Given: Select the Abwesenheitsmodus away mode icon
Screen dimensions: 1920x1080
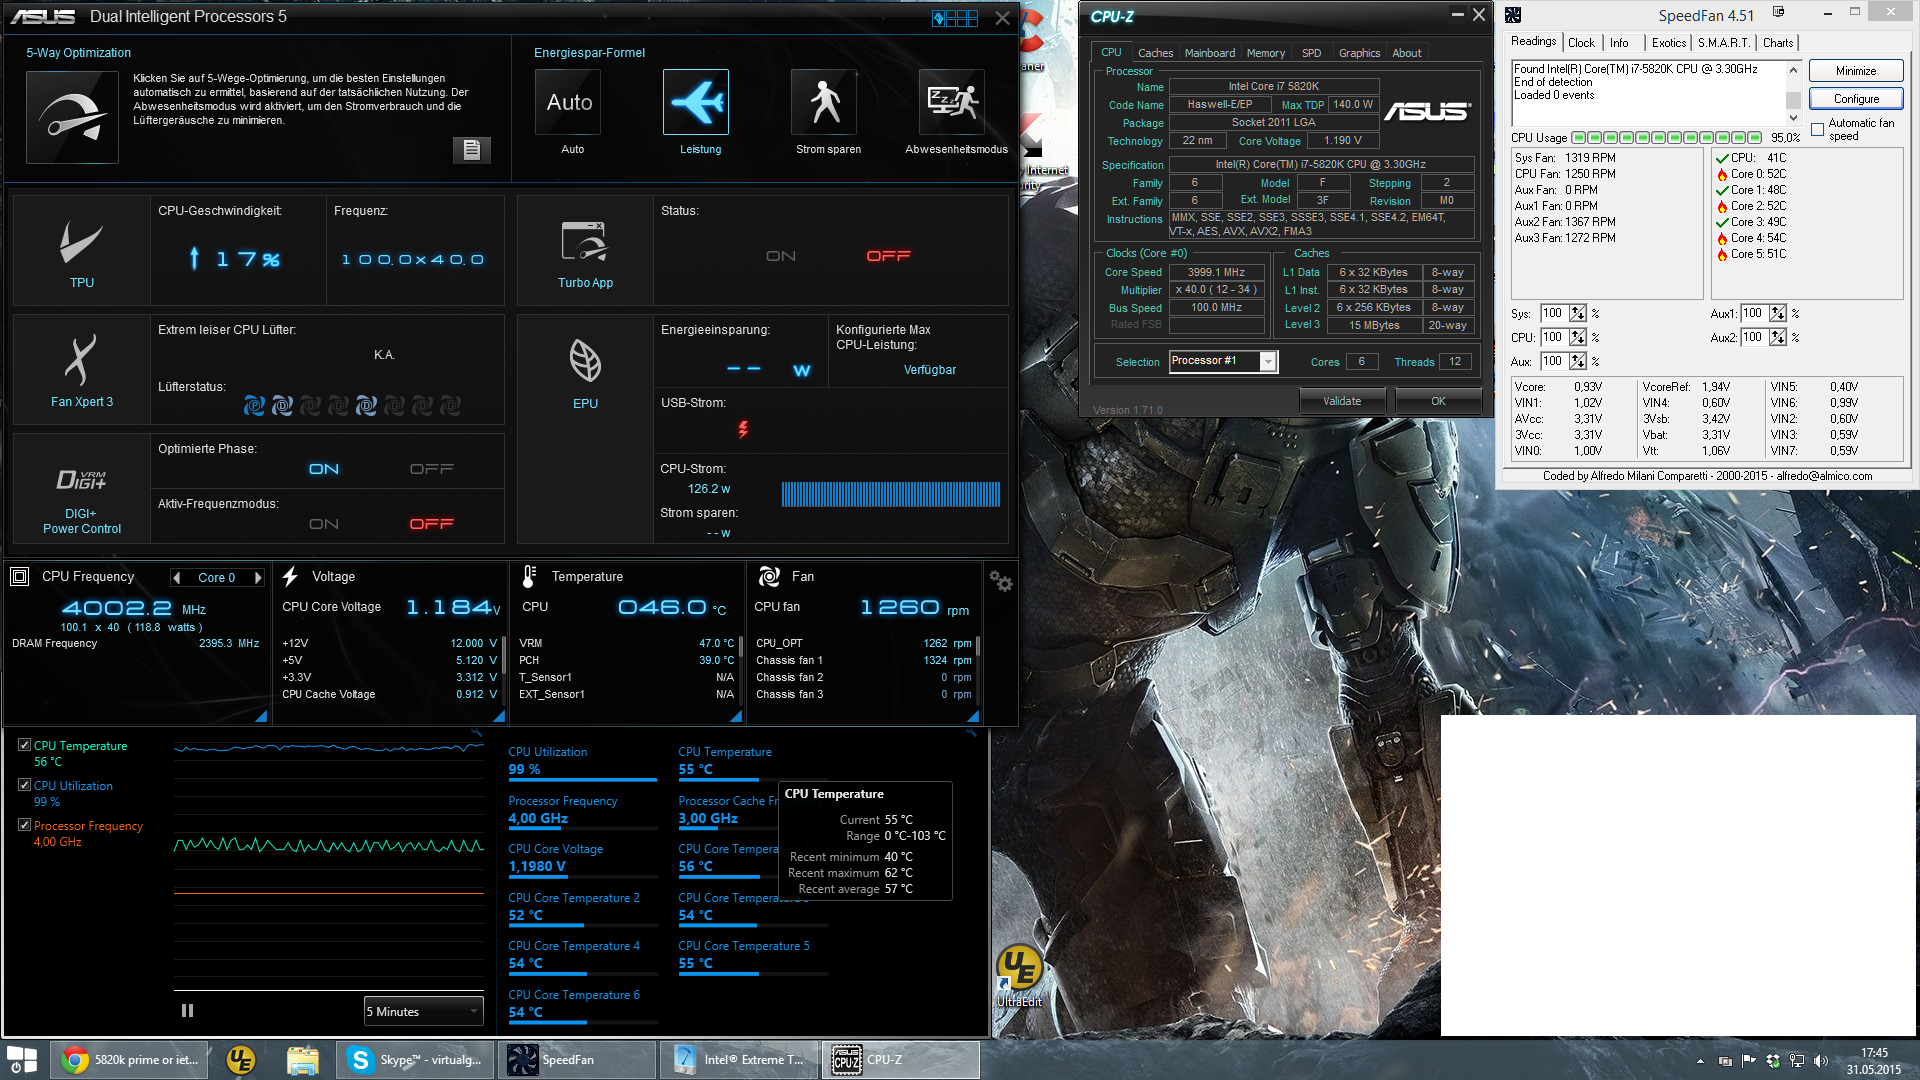Looking at the screenshot, I should (x=951, y=102).
